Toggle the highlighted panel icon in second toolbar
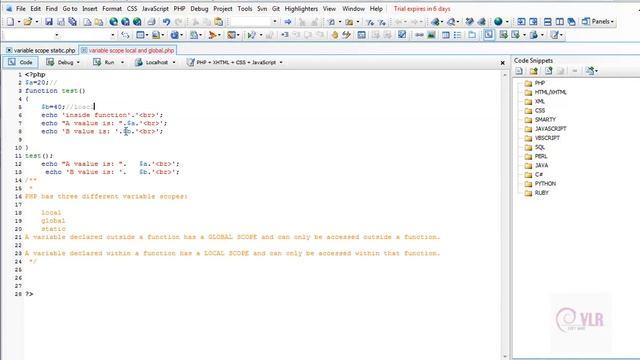This screenshot has width=640, height=360. pyautogui.click(x=489, y=35)
